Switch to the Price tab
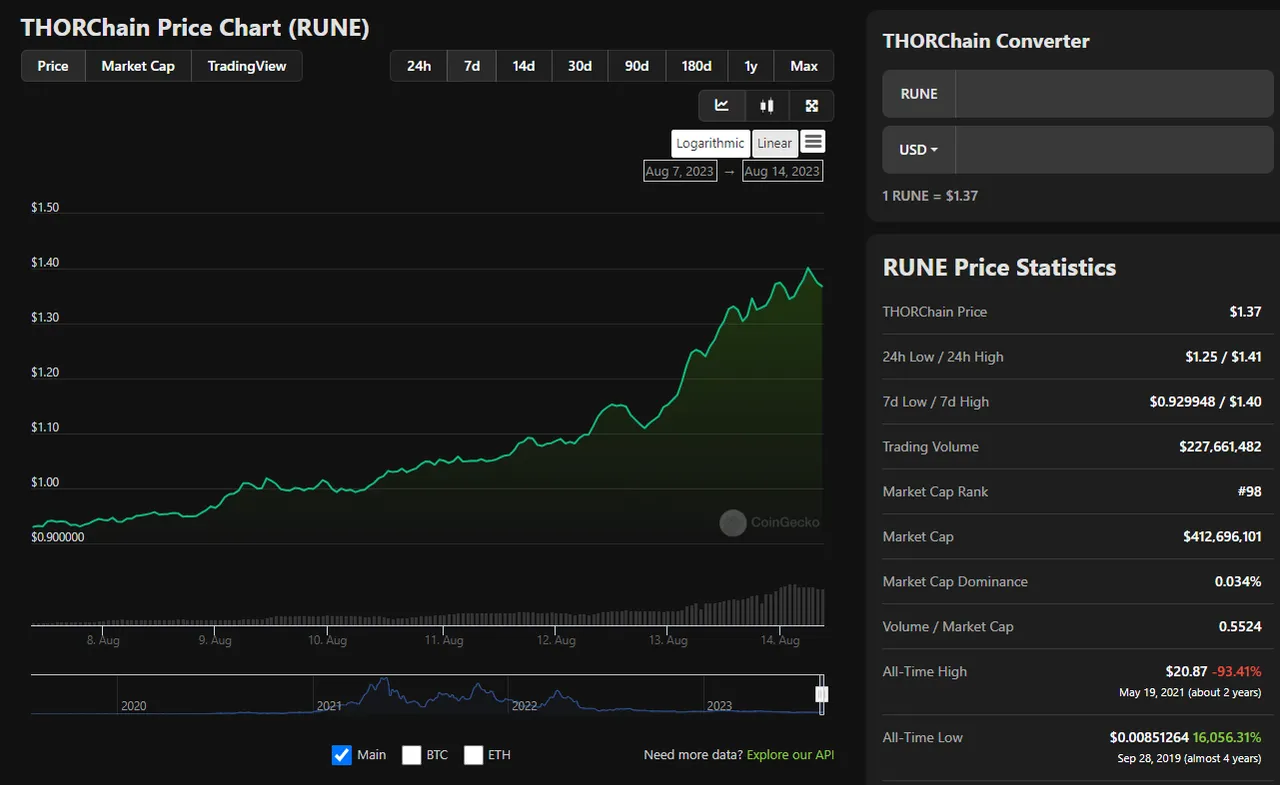 [53, 66]
